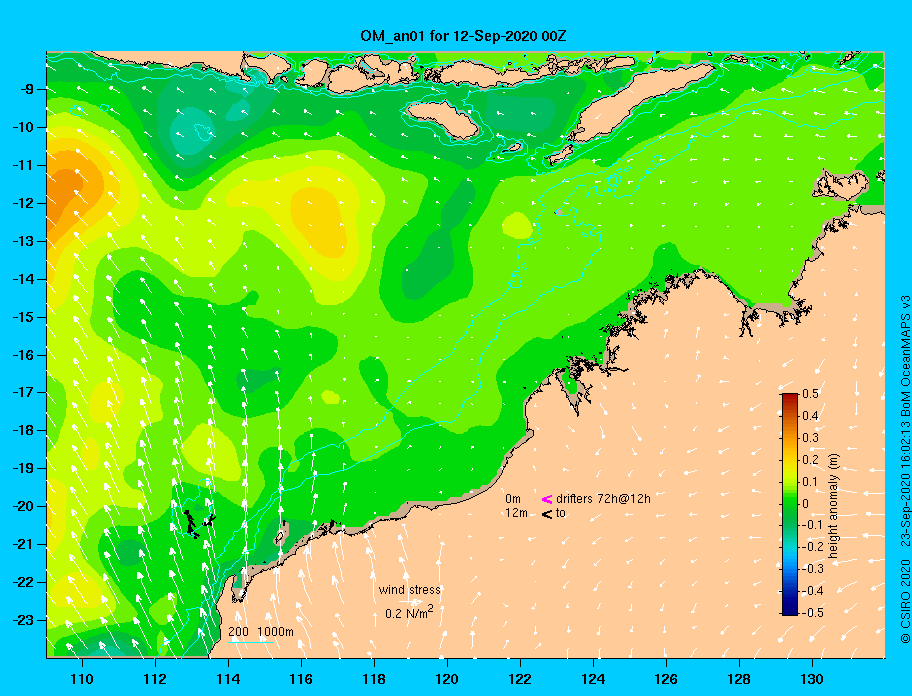Click the magenta drifters arrow marker in legend
Screen dimensions: 912x696
tap(547, 499)
